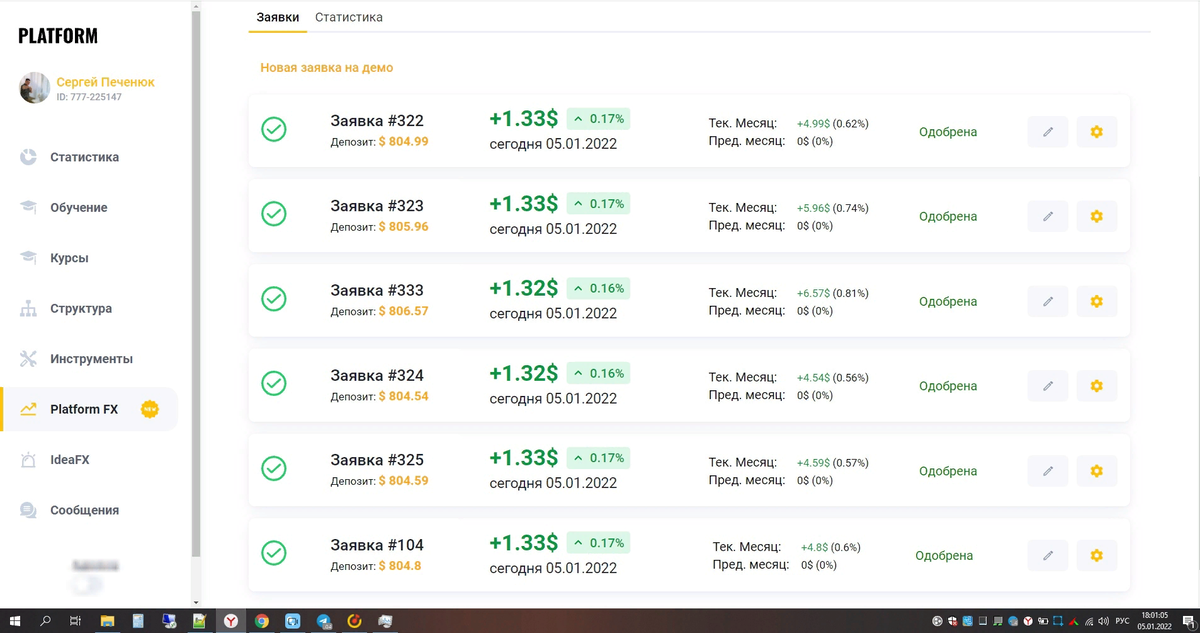1200x633 pixels.
Task: Open settings gear for Заявка #323
Action: (1096, 216)
